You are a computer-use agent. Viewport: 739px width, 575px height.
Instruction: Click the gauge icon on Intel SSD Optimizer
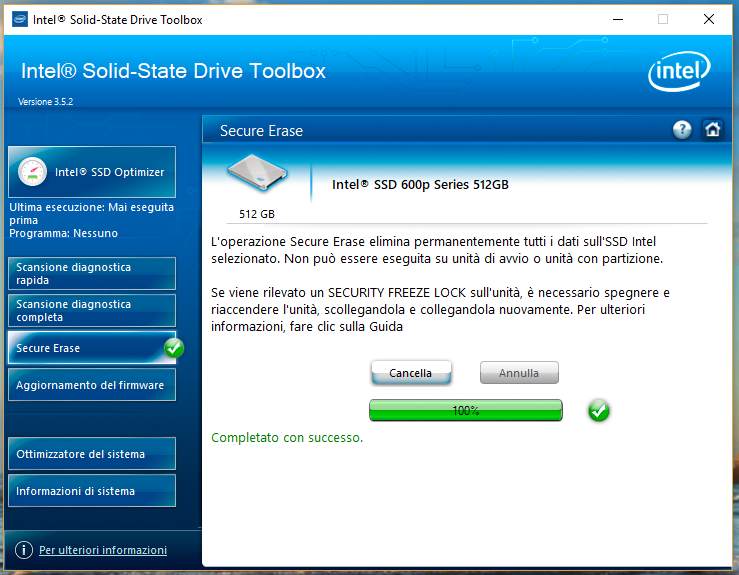point(32,172)
